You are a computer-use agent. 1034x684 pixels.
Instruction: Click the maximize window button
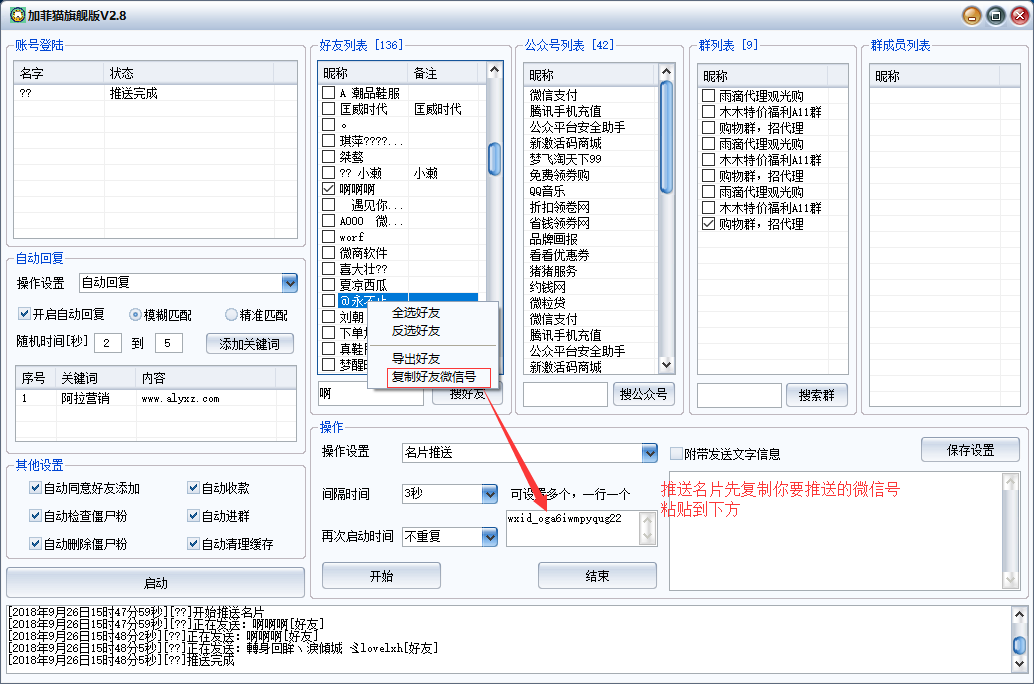(x=995, y=15)
